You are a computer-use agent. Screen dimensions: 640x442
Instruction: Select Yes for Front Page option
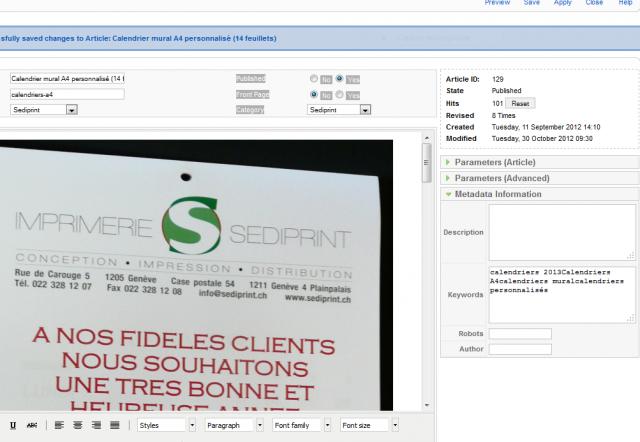(x=339, y=94)
